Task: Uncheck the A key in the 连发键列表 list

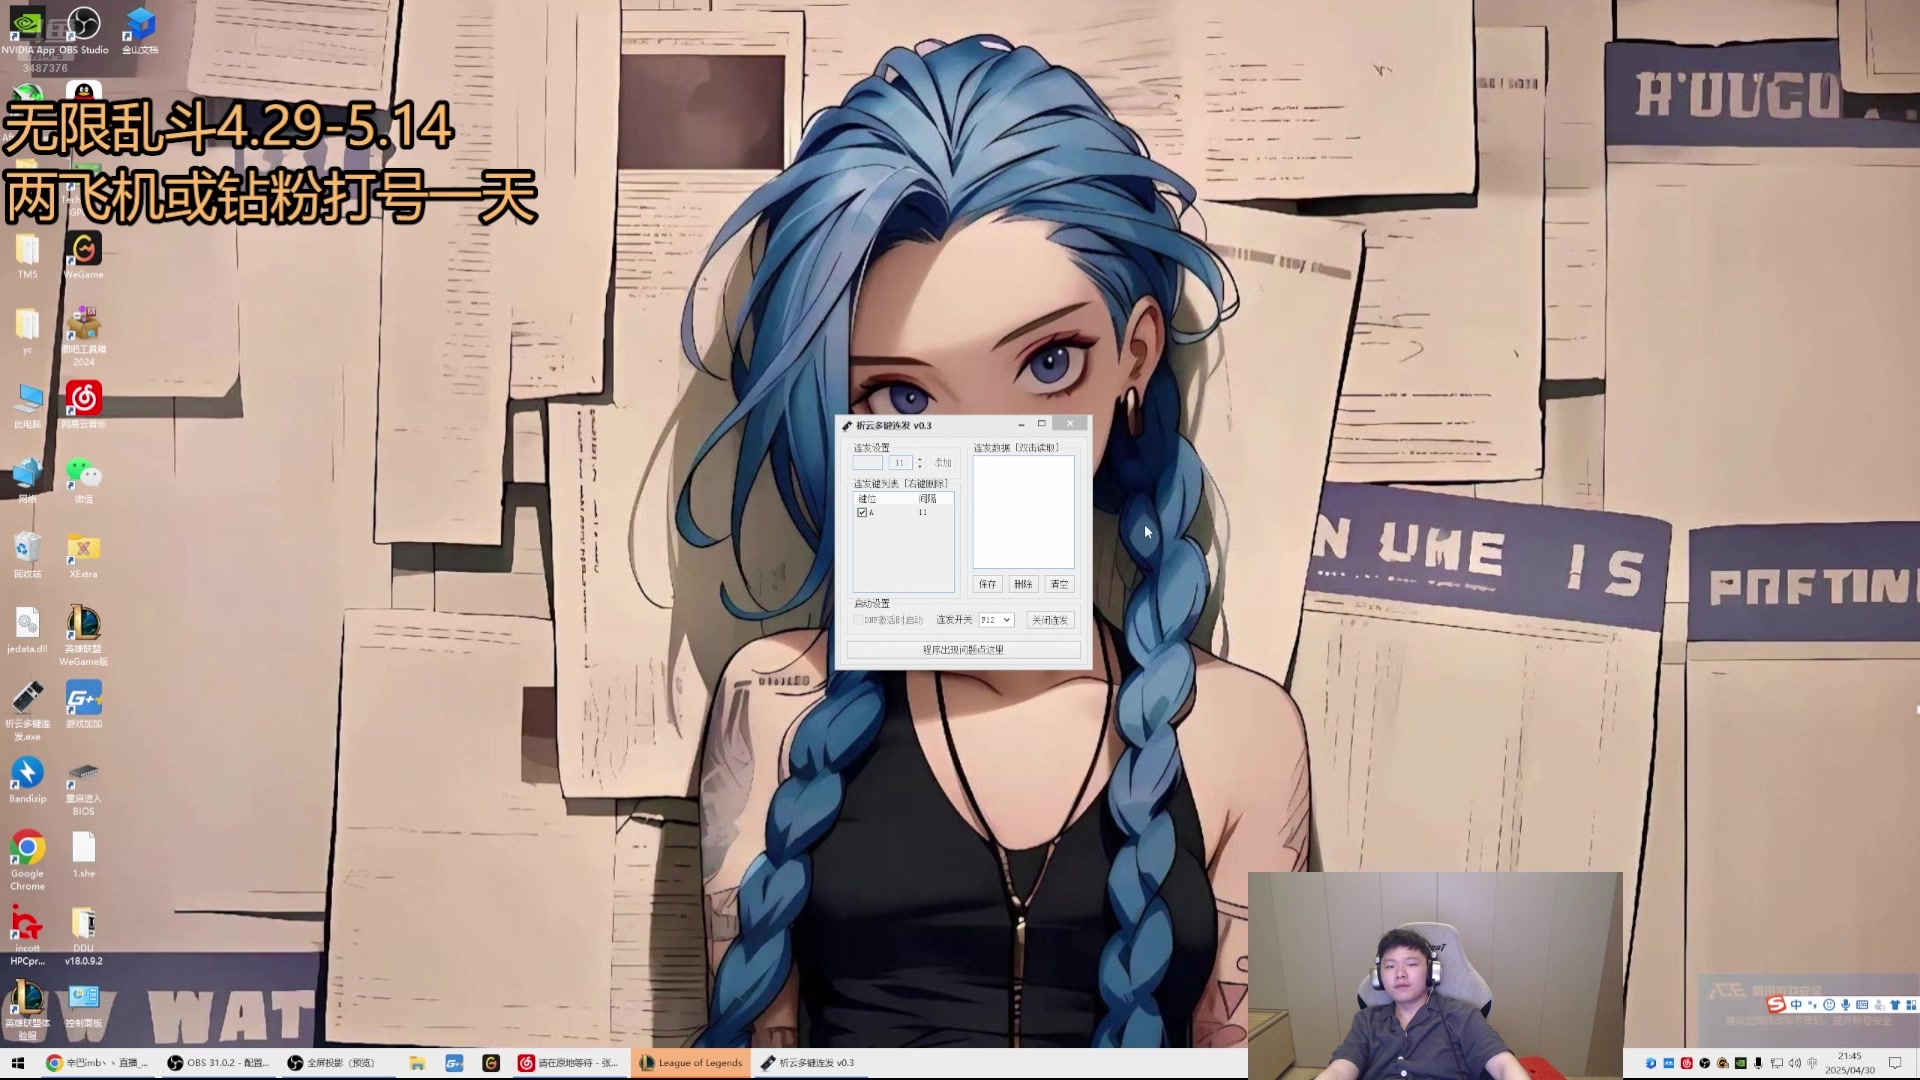Action: [x=862, y=513]
